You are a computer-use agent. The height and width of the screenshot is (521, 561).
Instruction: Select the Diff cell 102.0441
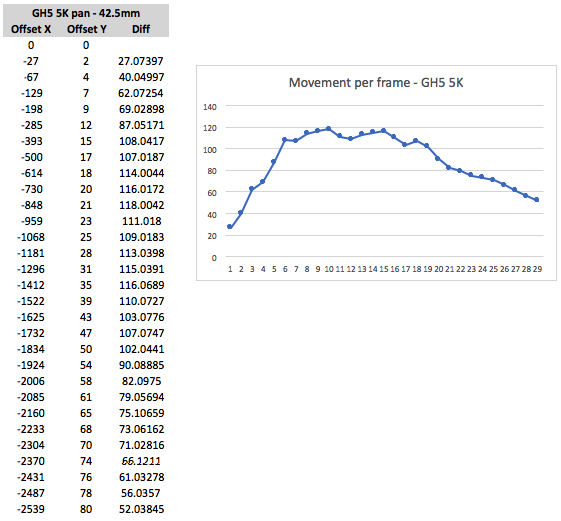141,349
